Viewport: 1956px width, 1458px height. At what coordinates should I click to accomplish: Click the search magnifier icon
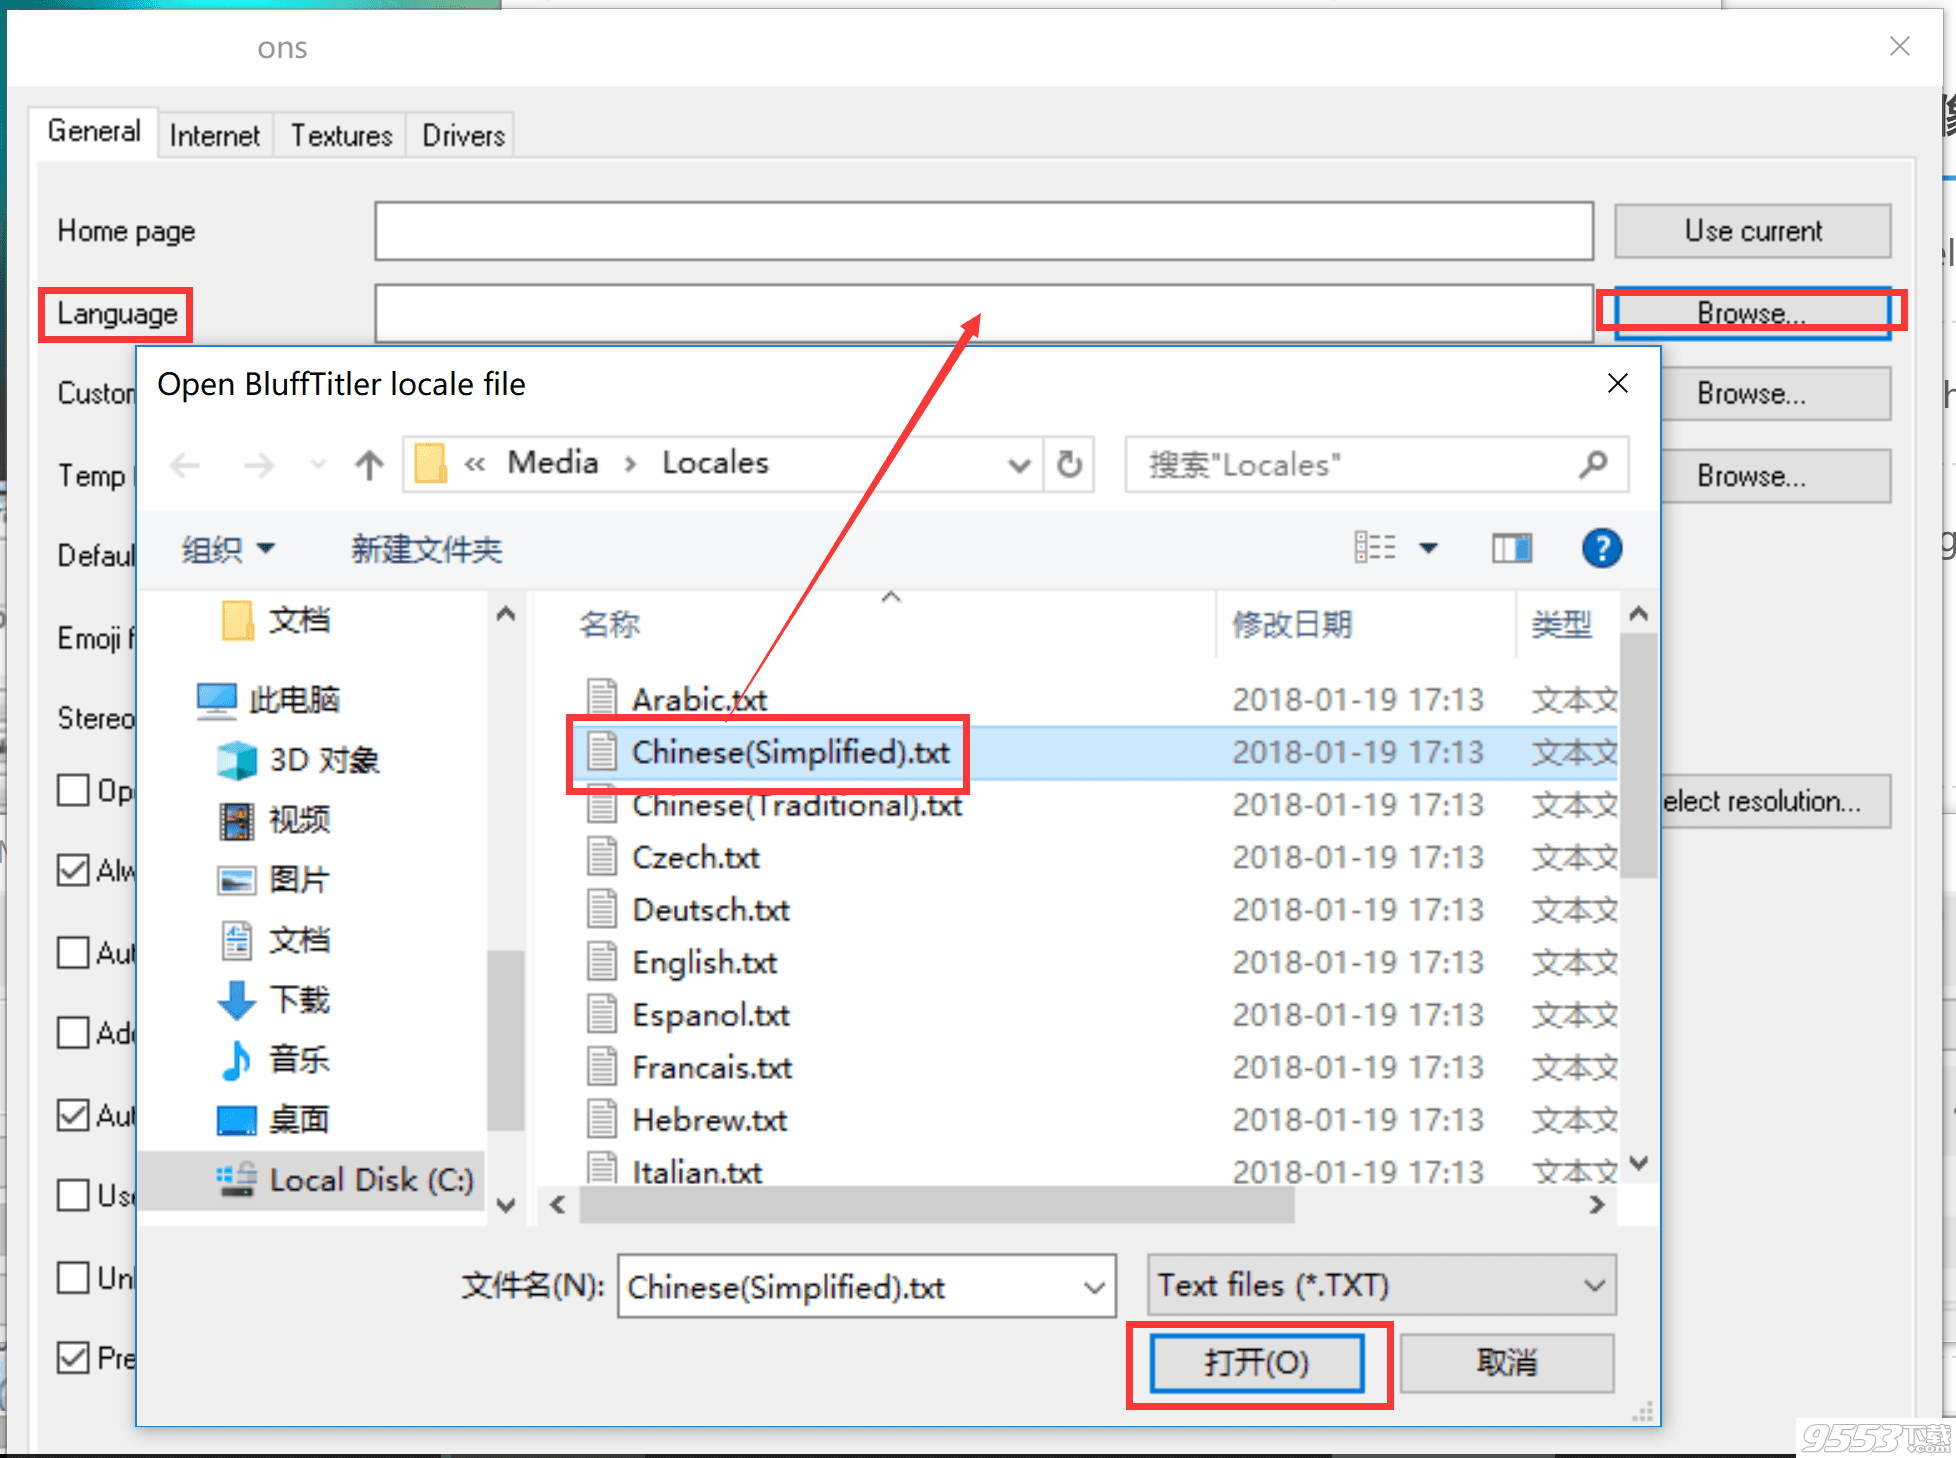pyautogui.click(x=1593, y=464)
